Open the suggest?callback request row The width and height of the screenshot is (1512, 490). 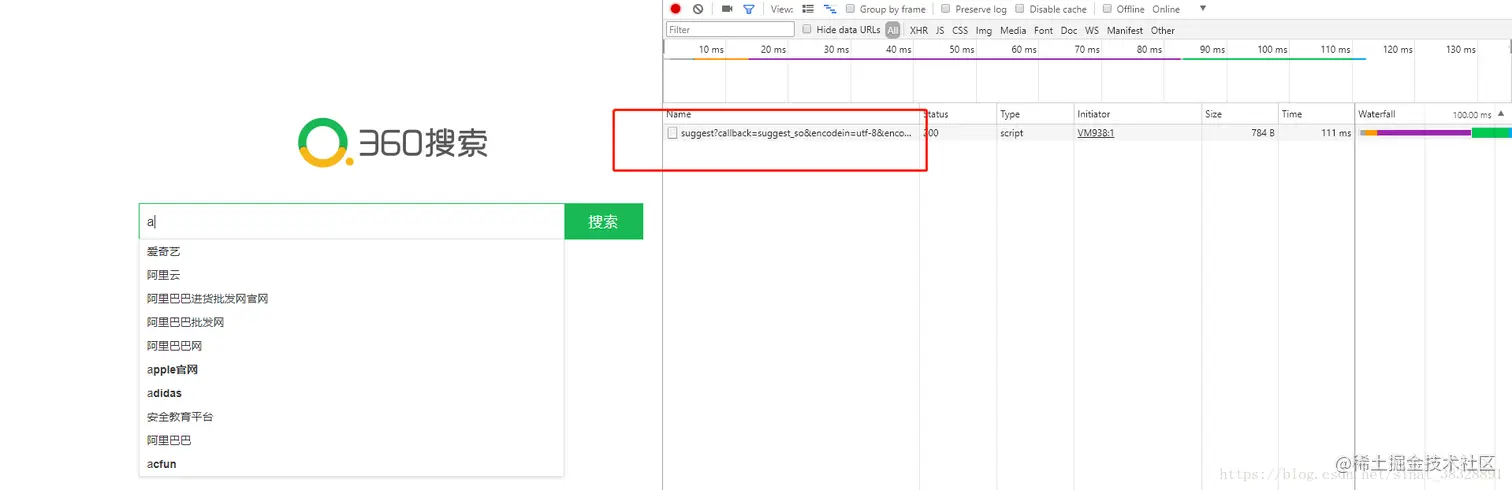coord(796,133)
